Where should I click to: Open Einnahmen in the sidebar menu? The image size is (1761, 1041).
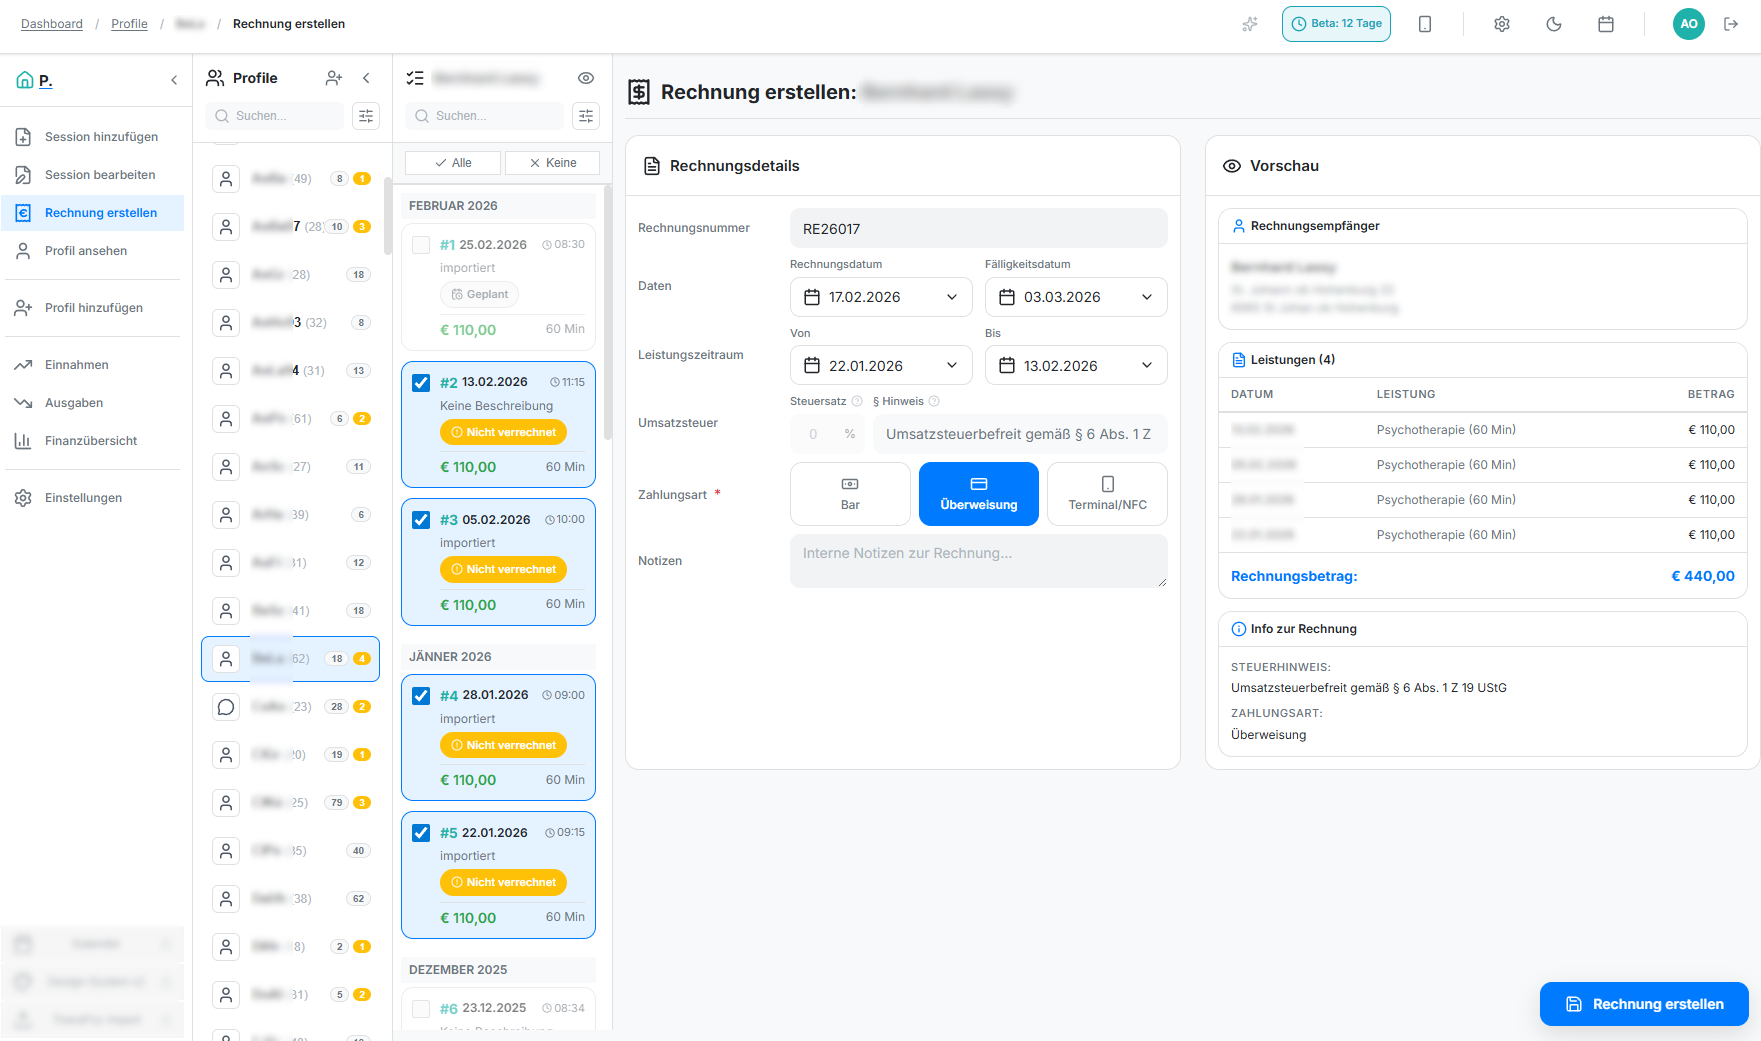point(77,365)
